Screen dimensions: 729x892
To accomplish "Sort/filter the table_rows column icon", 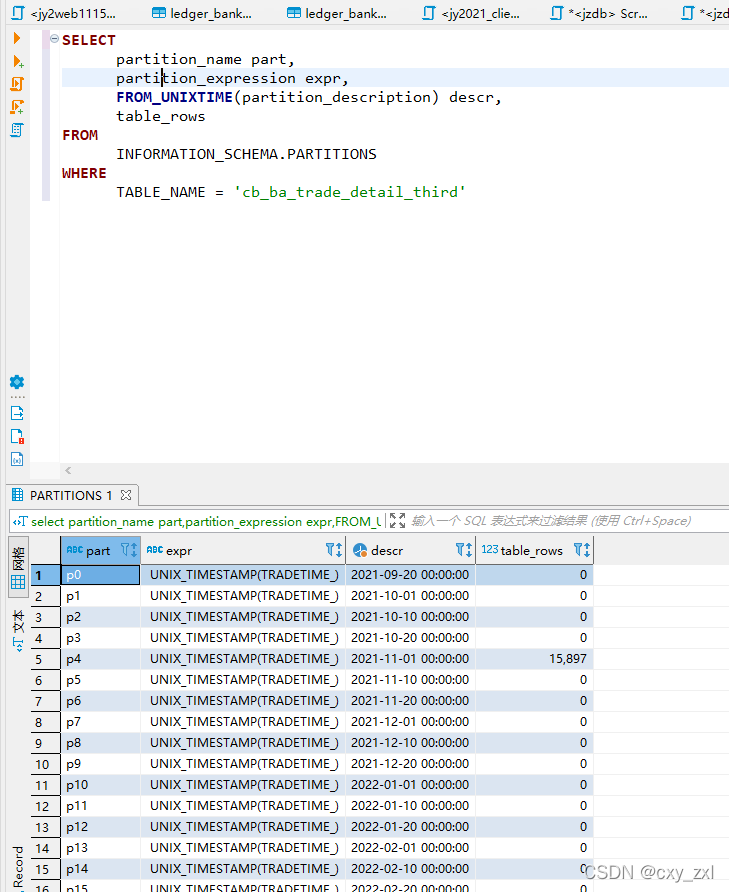I will [x=582, y=550].
